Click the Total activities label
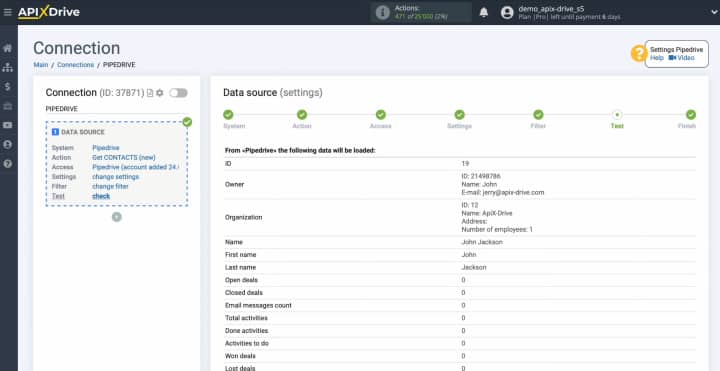Screen dimensions: 720x371 click(x=246, y=318)
